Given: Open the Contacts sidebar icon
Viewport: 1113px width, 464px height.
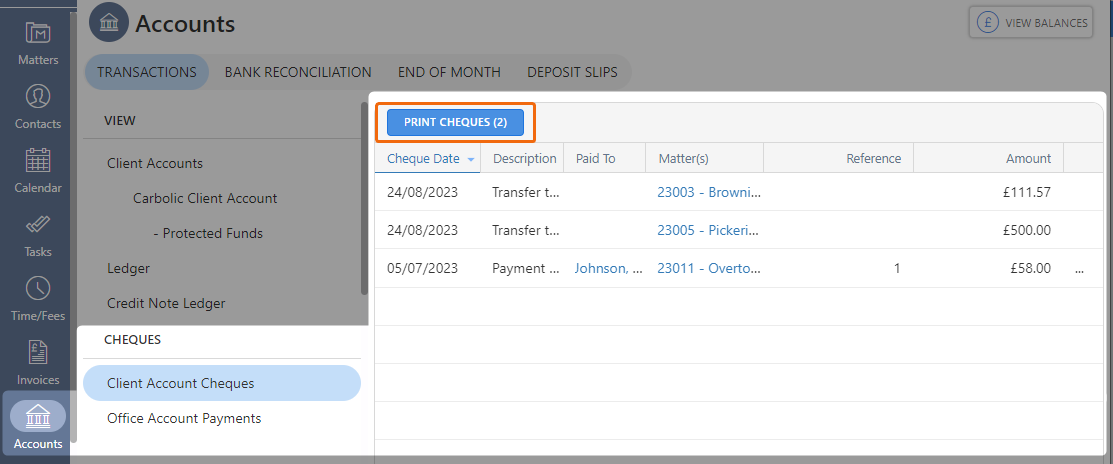Looking at the screenshot, I should point(38,106).
